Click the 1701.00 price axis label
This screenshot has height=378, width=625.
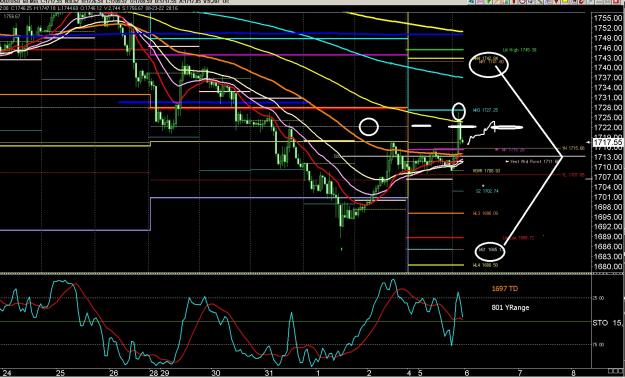(x=608, y=197)
